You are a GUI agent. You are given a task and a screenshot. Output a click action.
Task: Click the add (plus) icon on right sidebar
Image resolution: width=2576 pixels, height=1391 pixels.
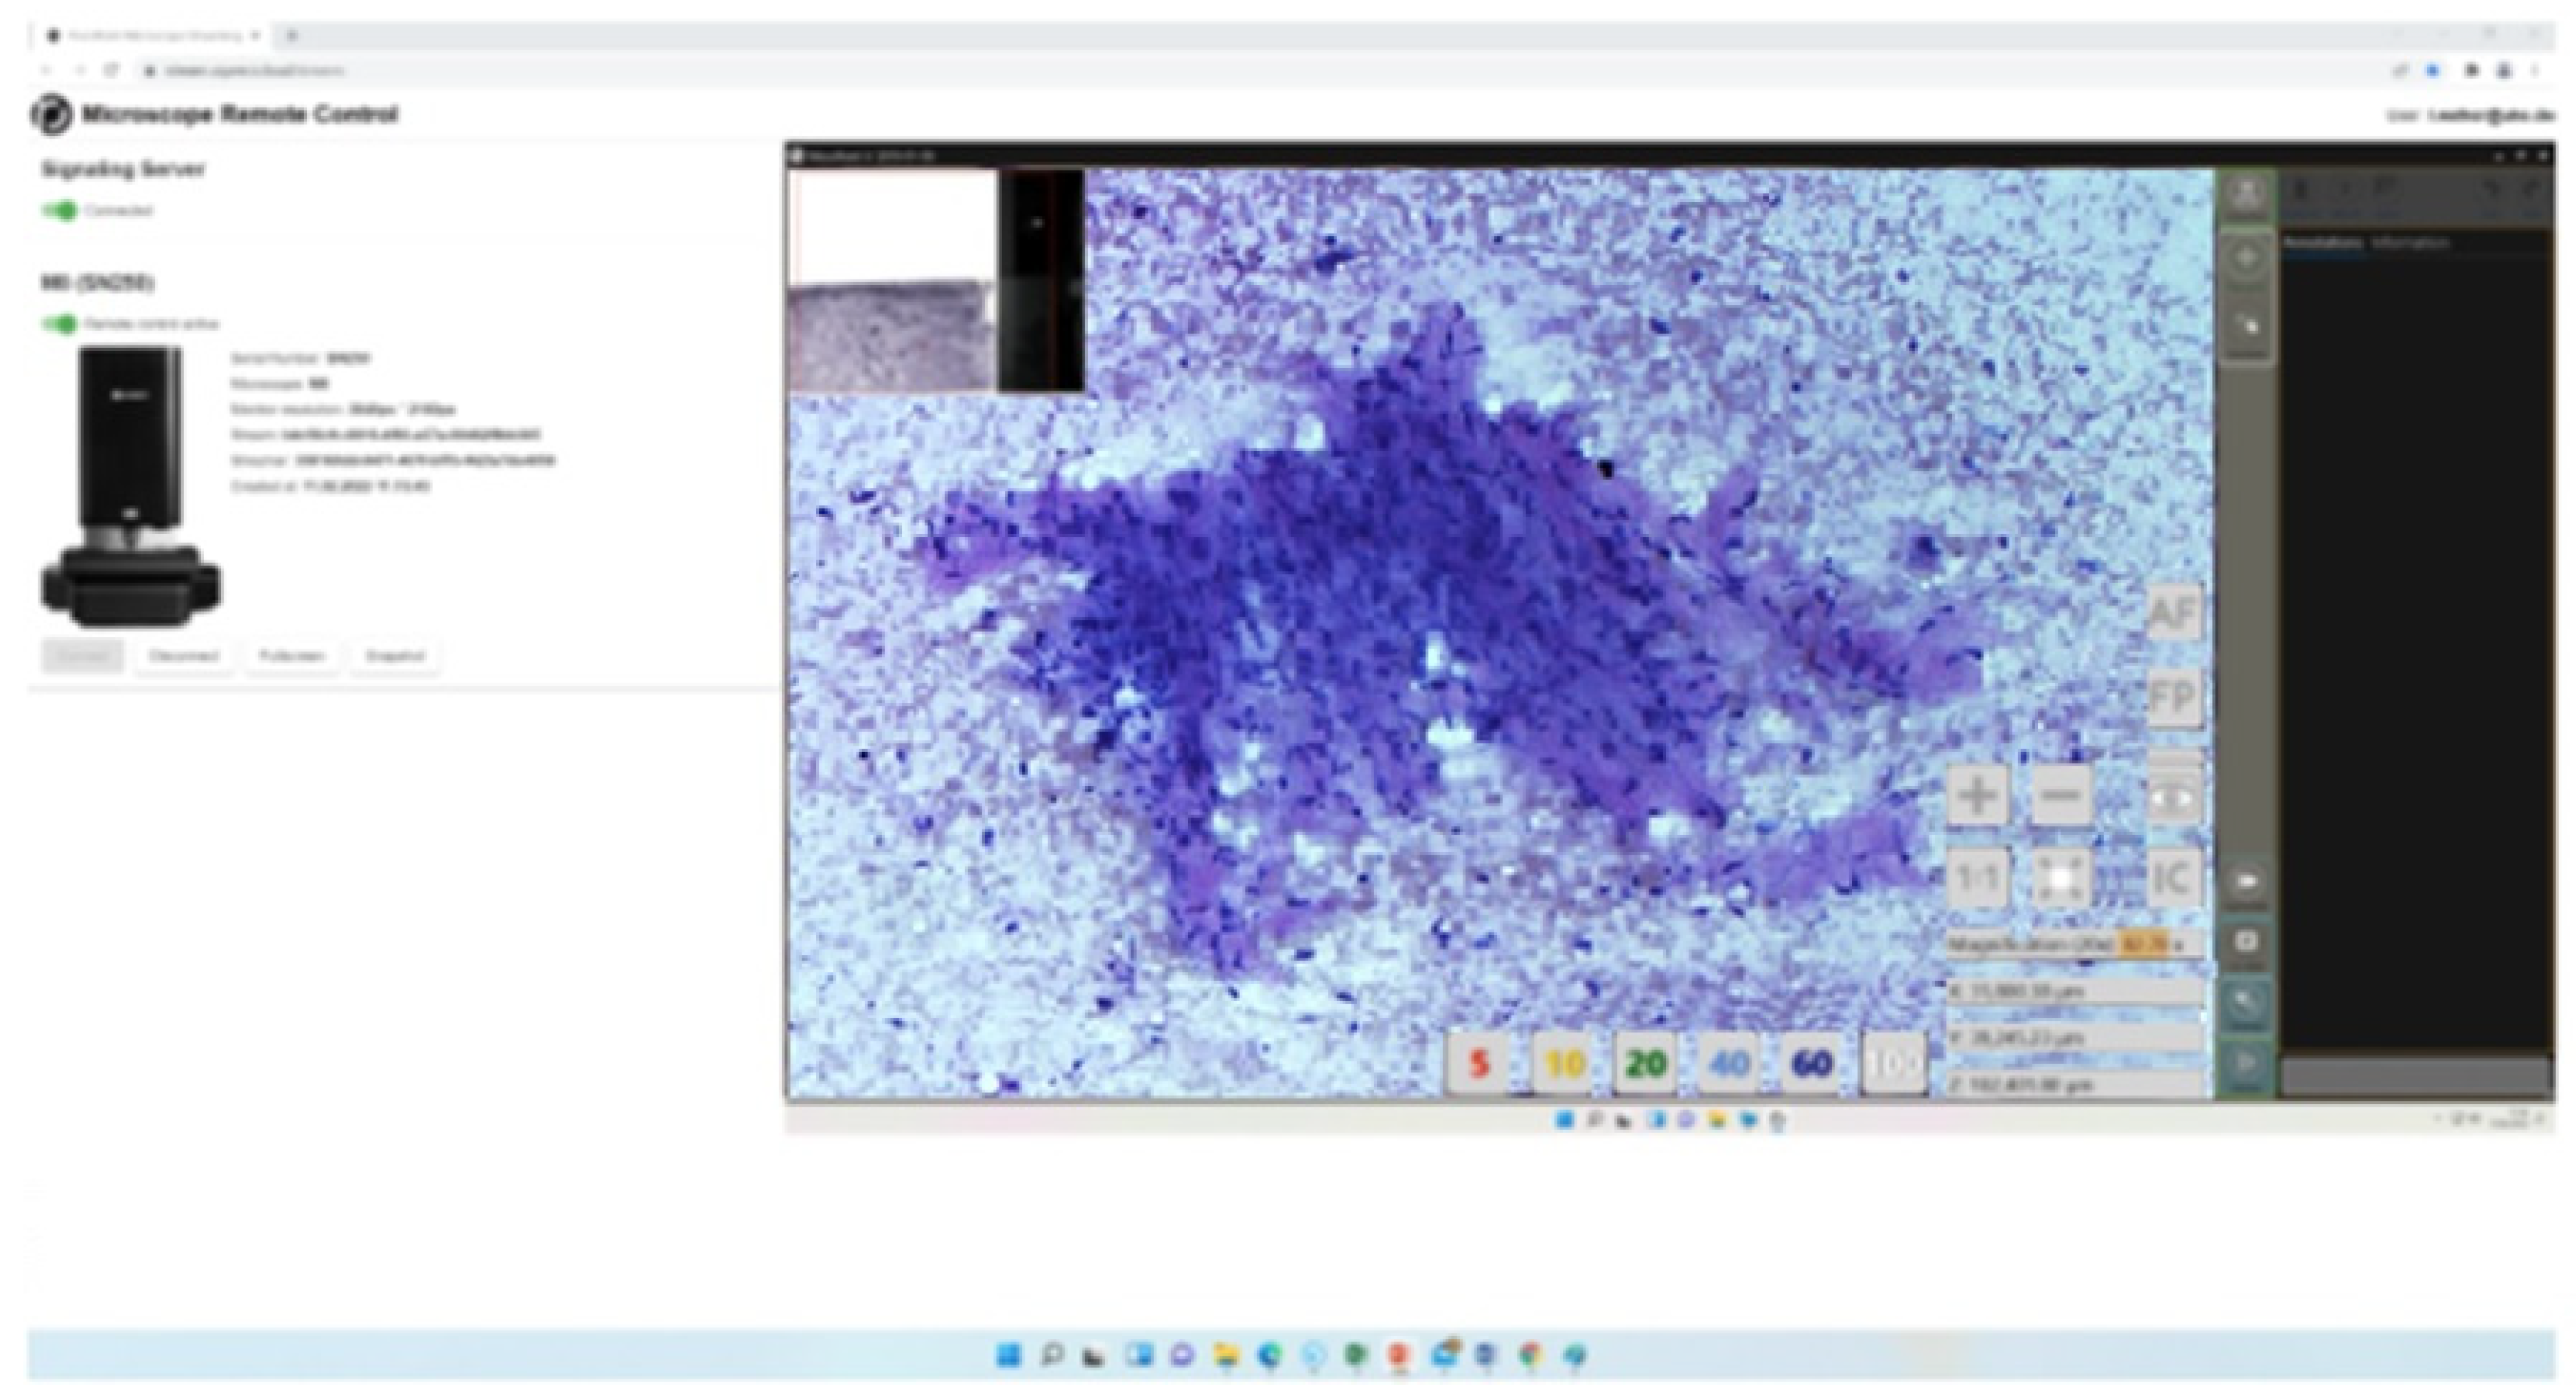click(2248, 257)
